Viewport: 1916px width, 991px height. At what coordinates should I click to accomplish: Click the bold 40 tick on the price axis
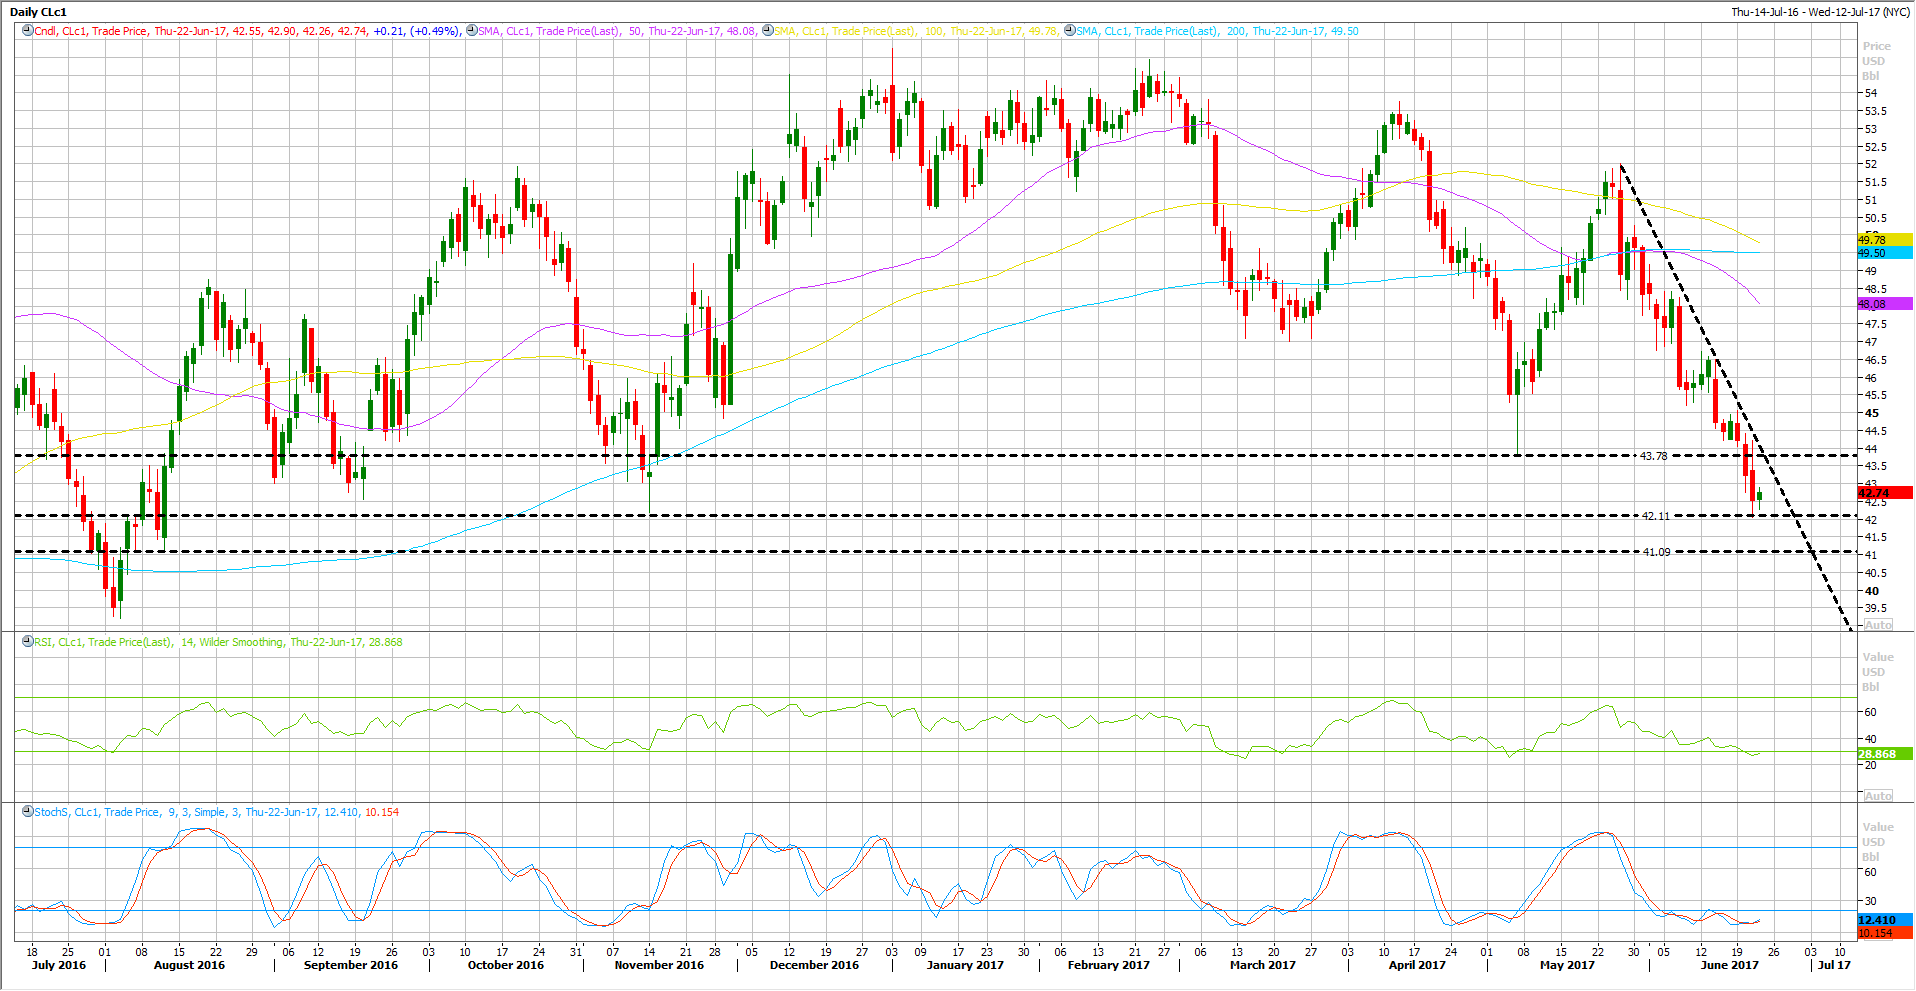pos(1871,591)
